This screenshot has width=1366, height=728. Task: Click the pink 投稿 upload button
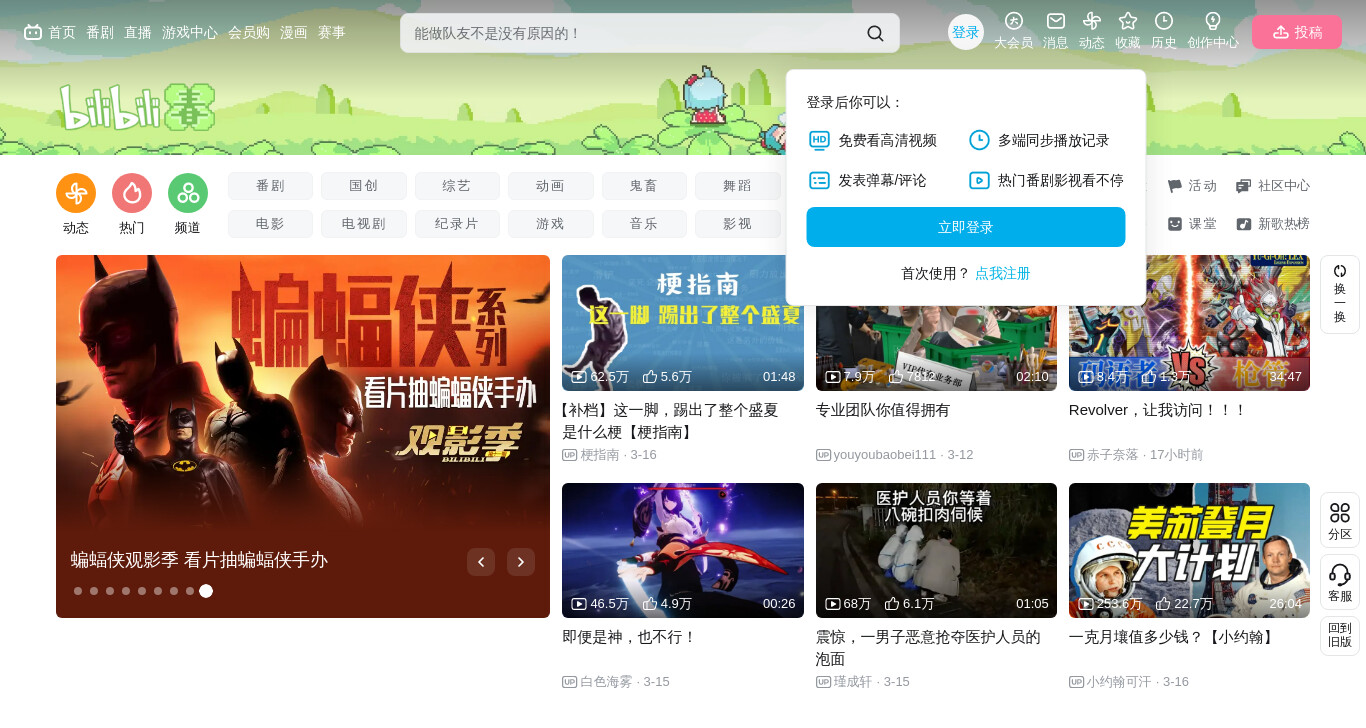pos(1297,32)
